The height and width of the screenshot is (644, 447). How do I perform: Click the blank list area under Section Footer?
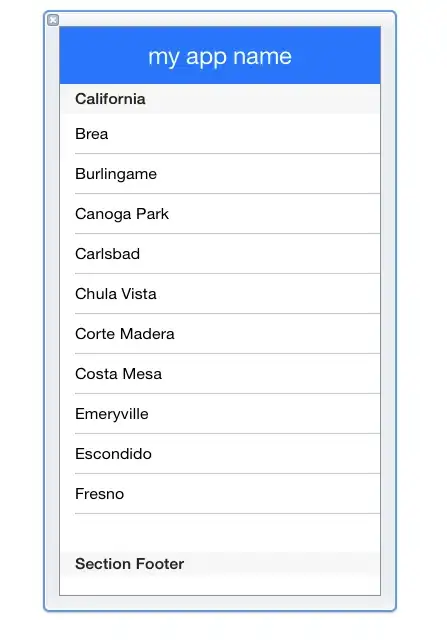220,586
